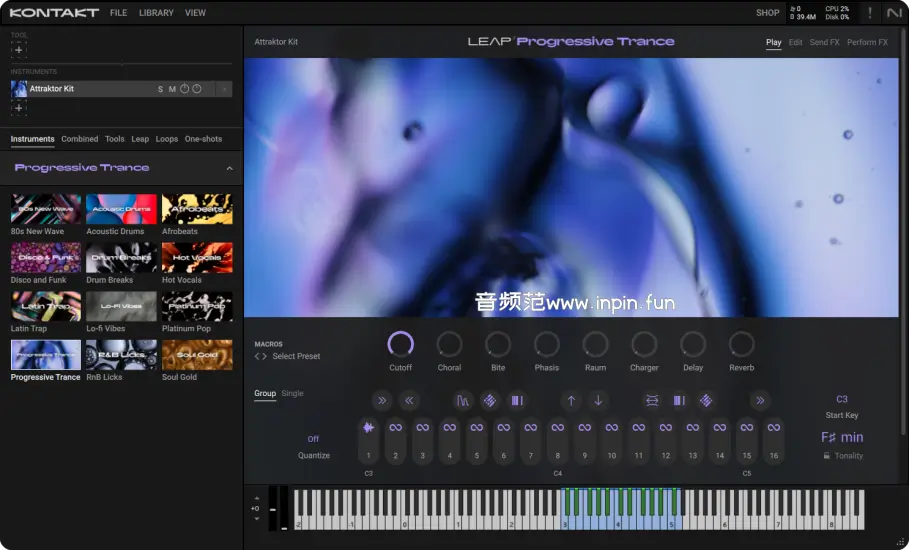Switch to Group pad mode
Image resolution: width=909 pixels, height=550 pixels.
click(x=265, y=394)
